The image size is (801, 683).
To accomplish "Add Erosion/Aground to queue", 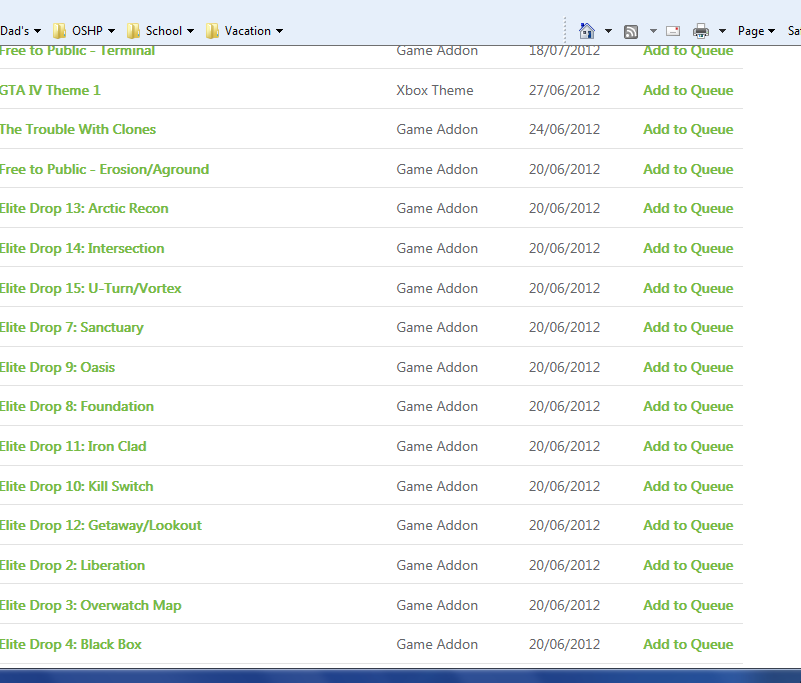I will [688, 170].
